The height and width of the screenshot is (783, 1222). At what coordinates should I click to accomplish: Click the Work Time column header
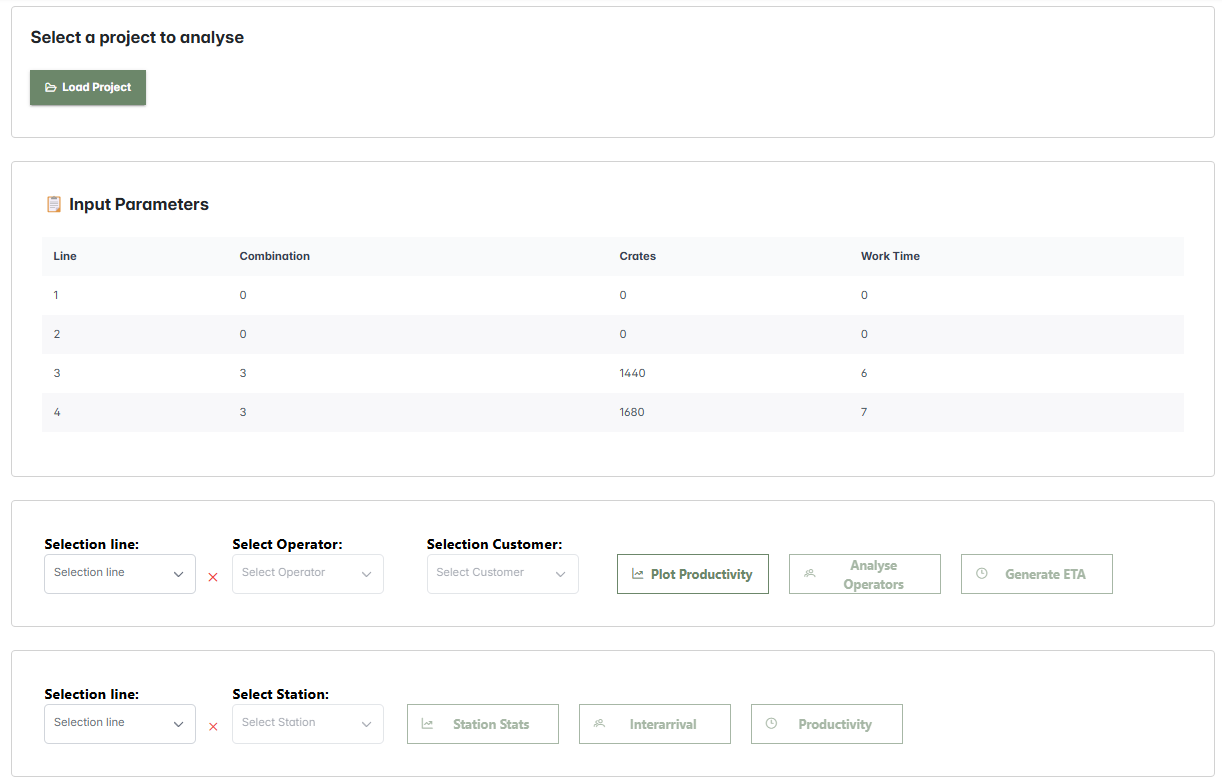(x=890, y=256)
